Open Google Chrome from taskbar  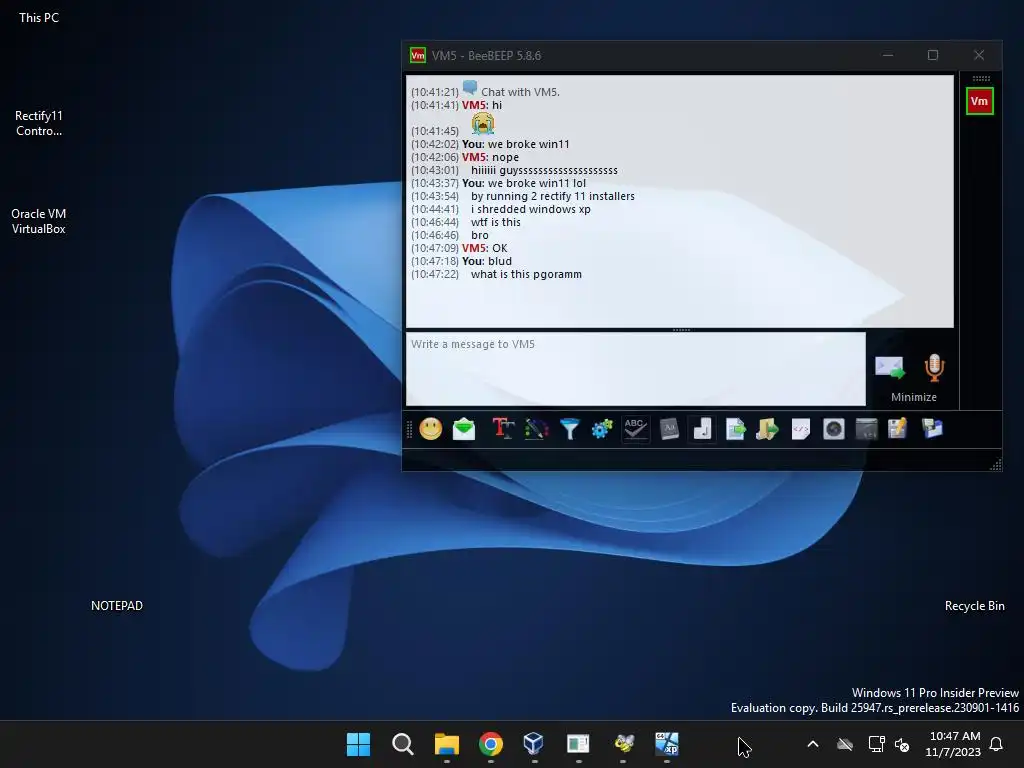[x=490, y=744]
